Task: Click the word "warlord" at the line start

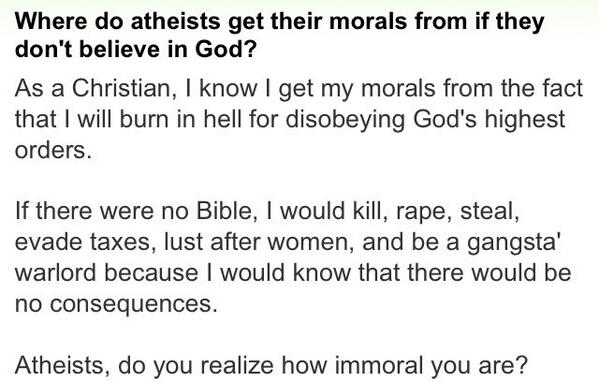Action: point(55,273)
